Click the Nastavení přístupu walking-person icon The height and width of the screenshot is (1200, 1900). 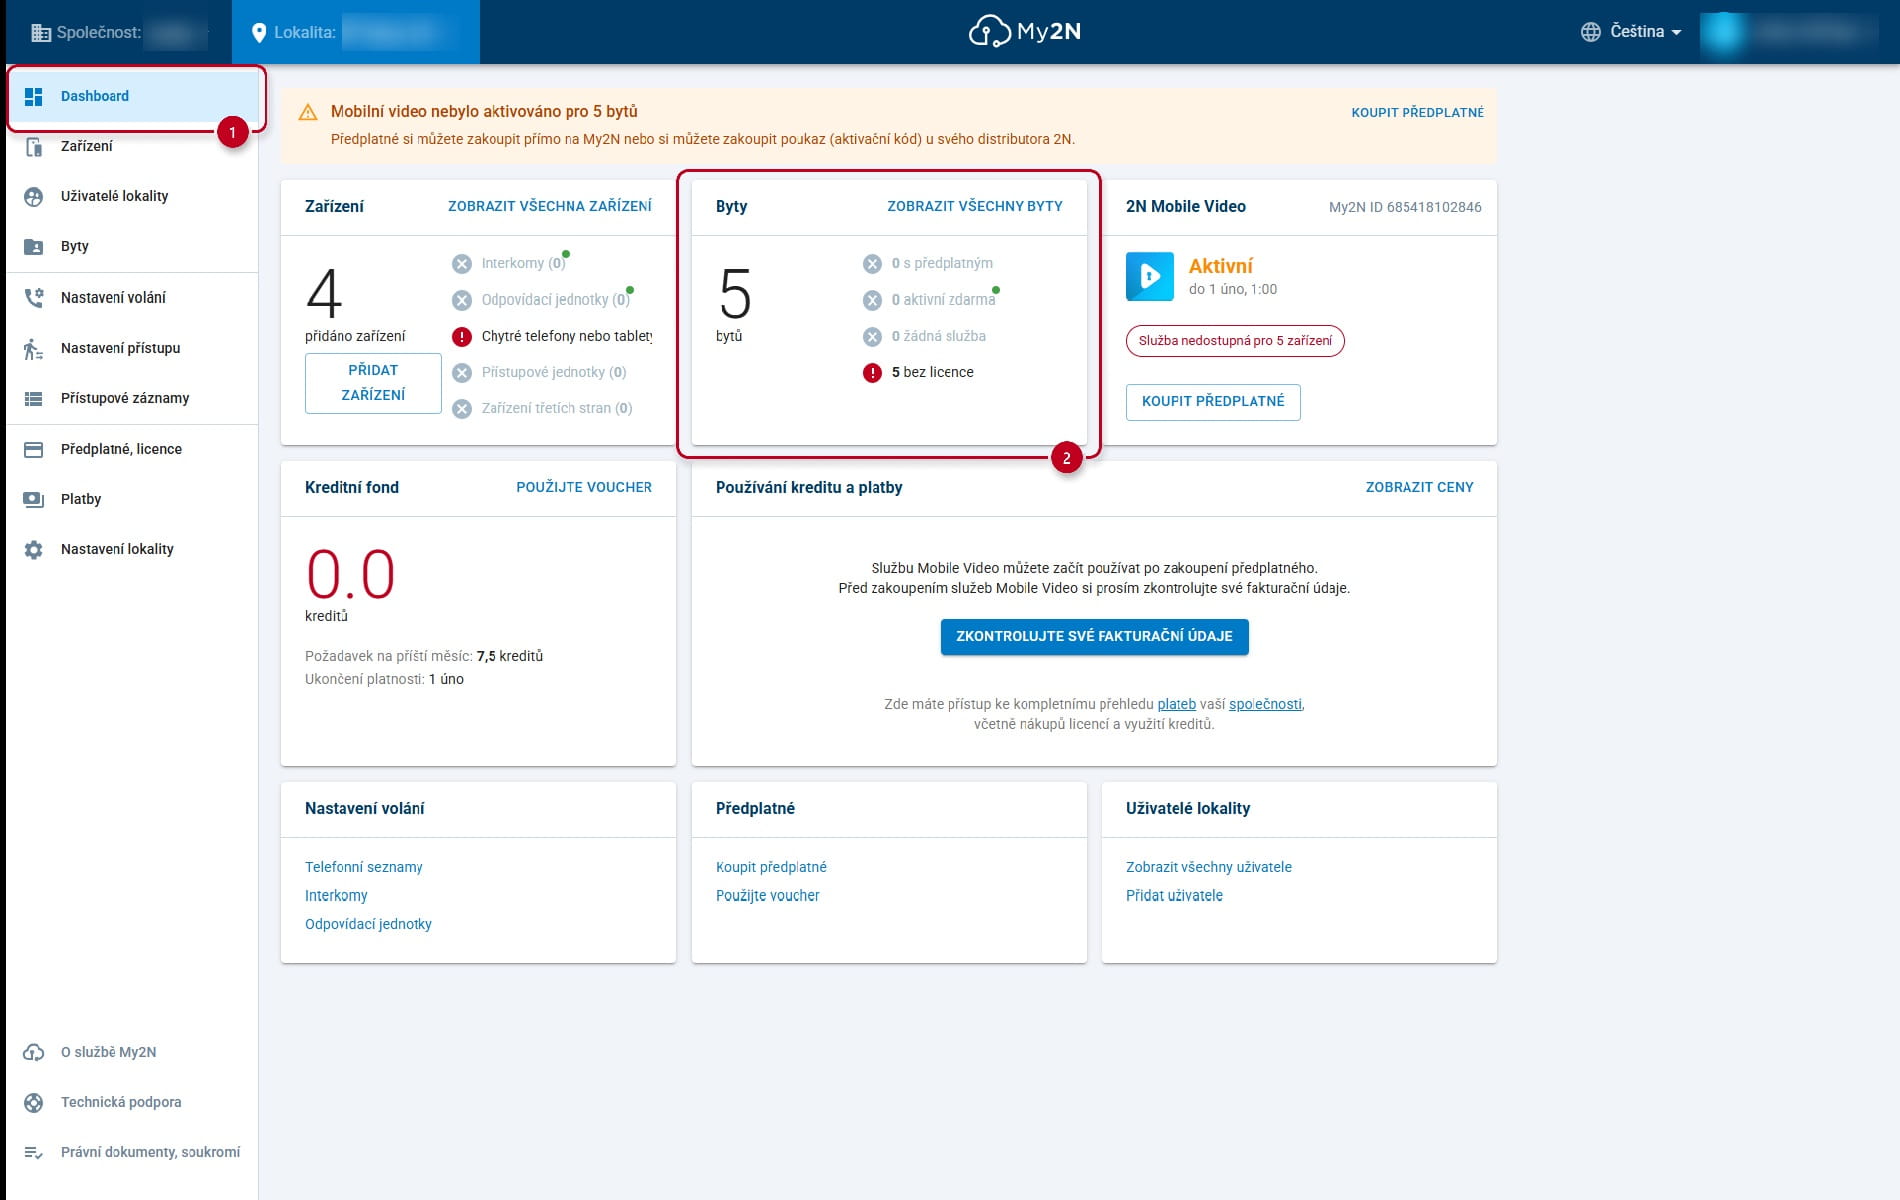33,349
